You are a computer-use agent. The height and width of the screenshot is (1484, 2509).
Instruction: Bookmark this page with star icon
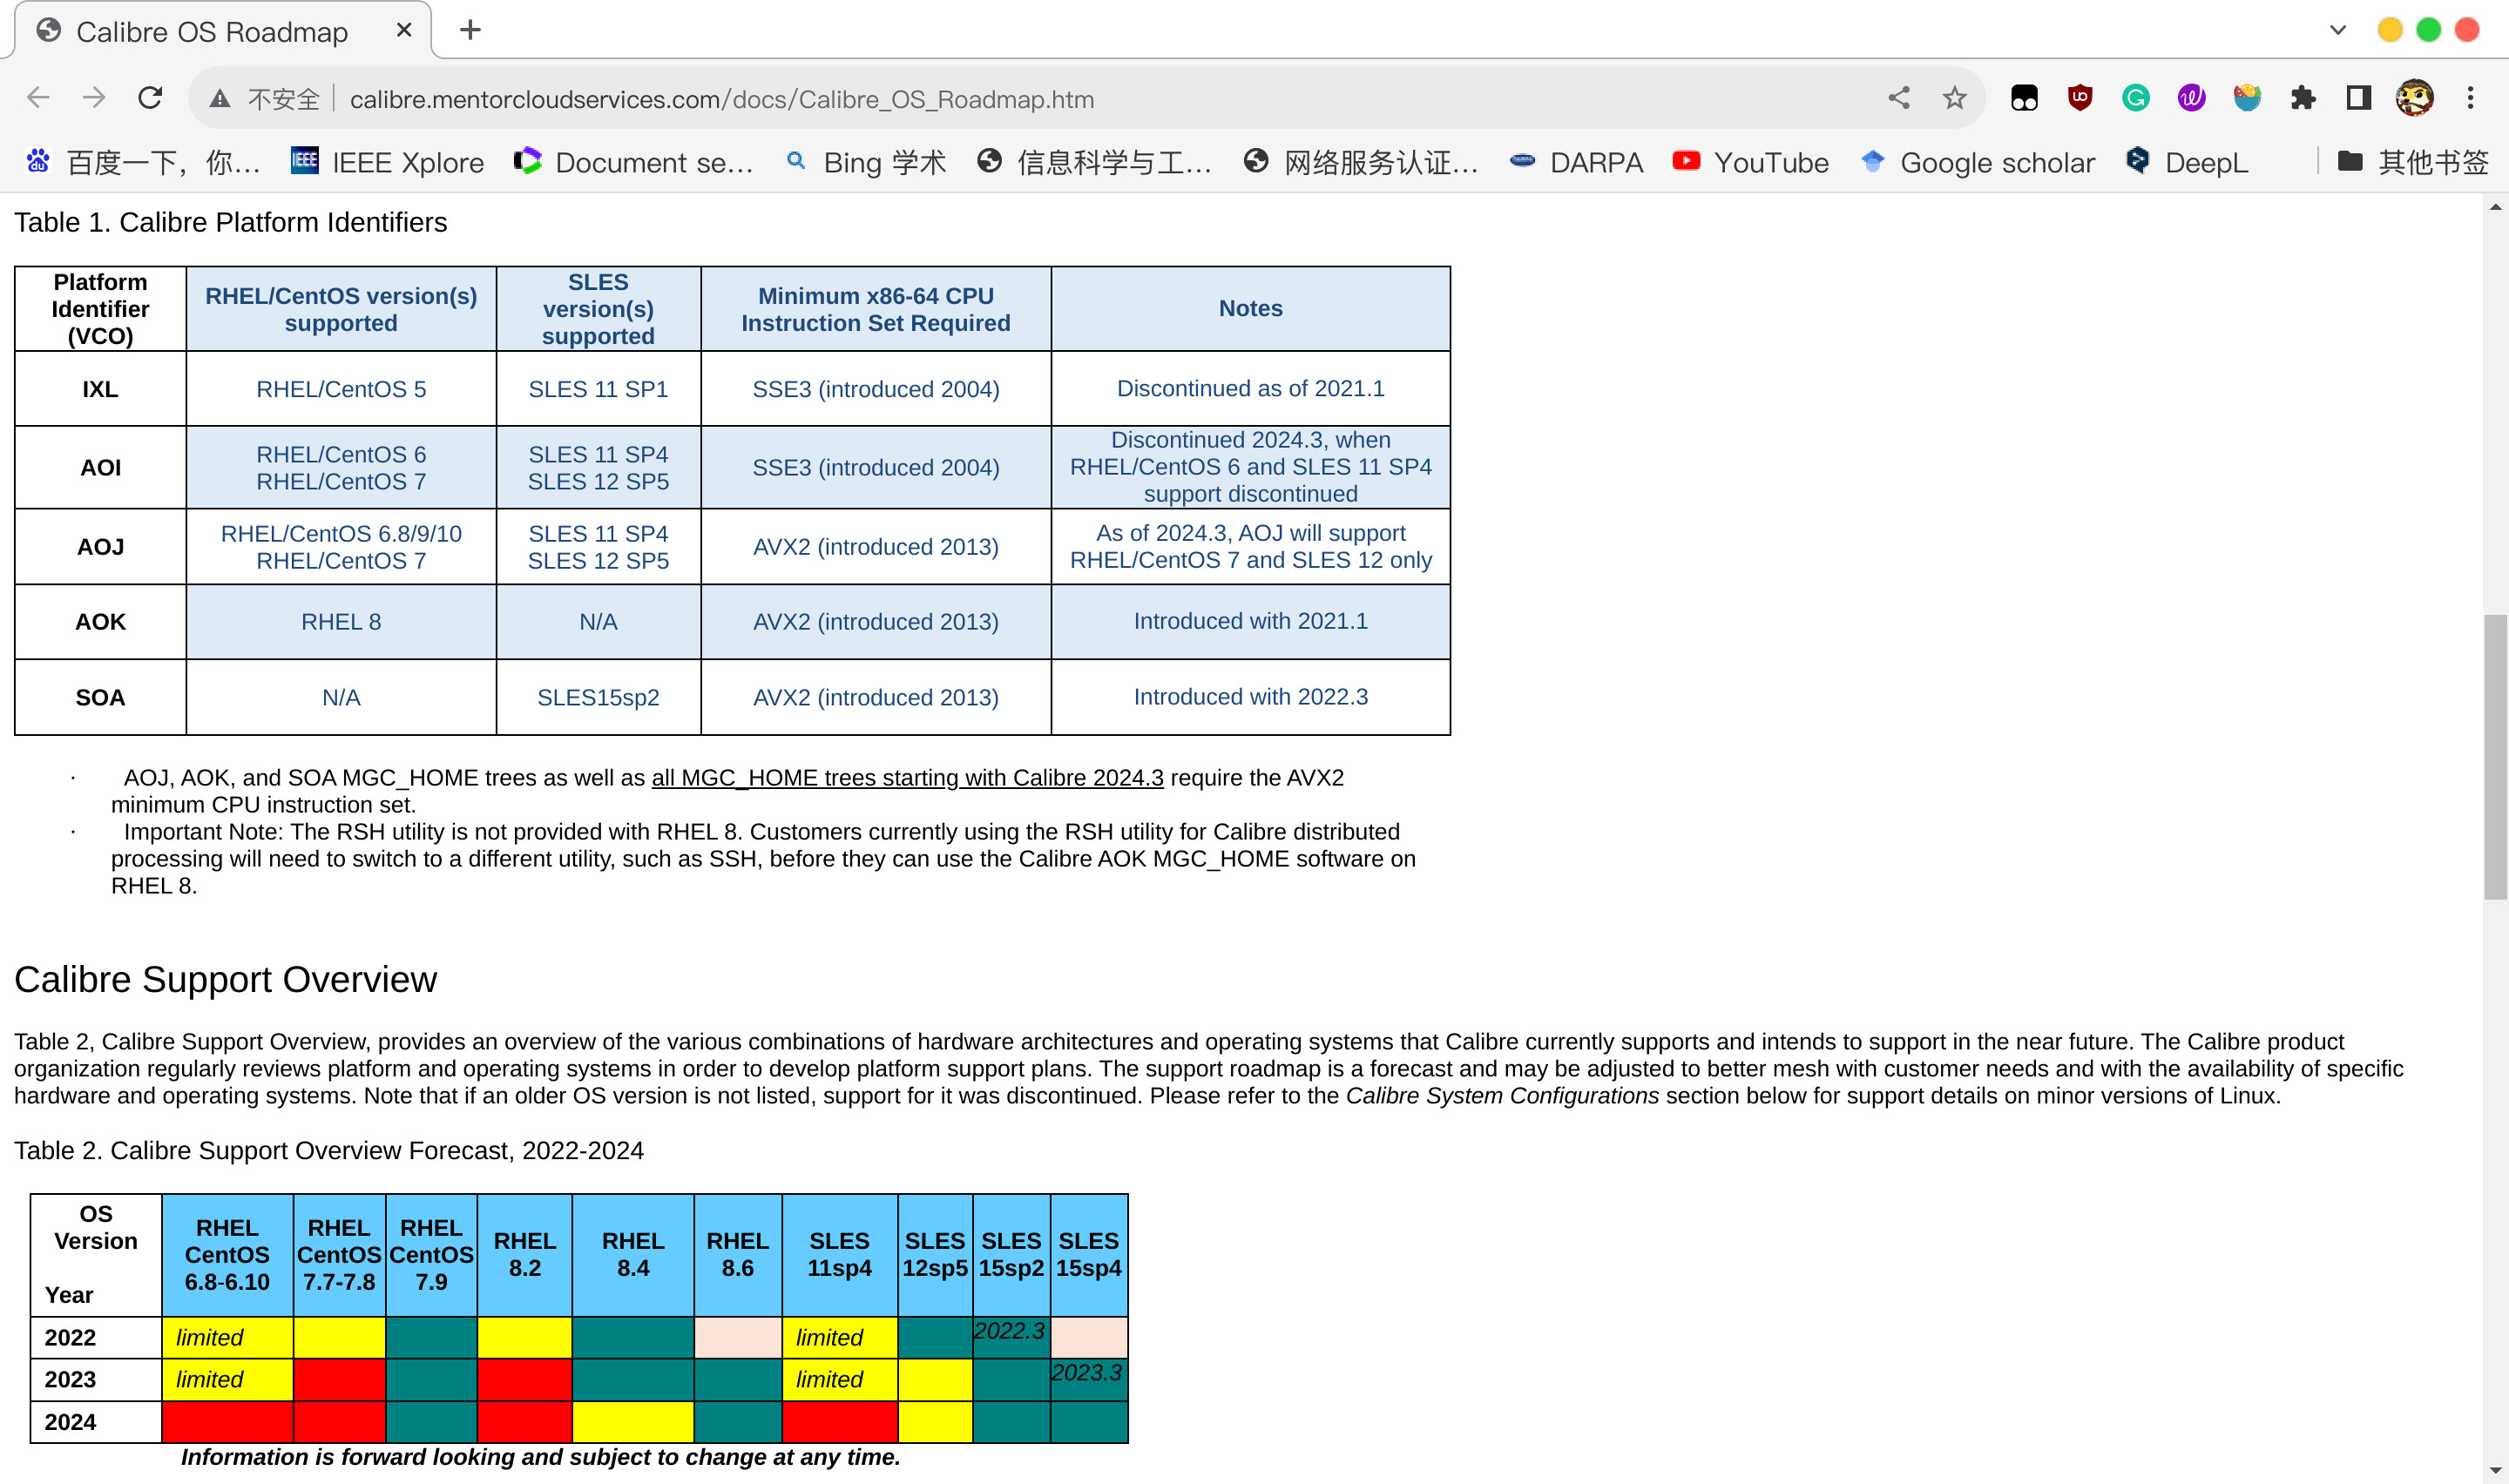point(1954,98)
